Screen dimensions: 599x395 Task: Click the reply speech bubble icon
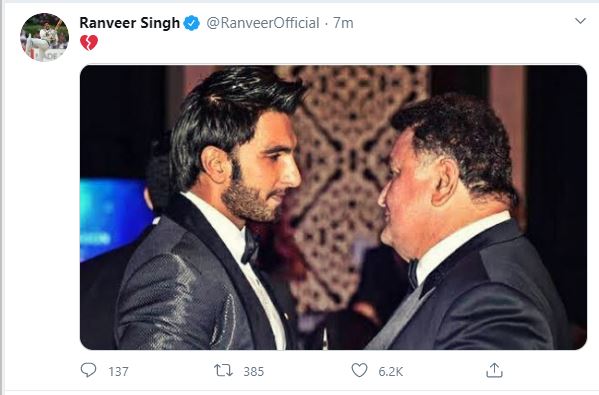tap(88, 370)
